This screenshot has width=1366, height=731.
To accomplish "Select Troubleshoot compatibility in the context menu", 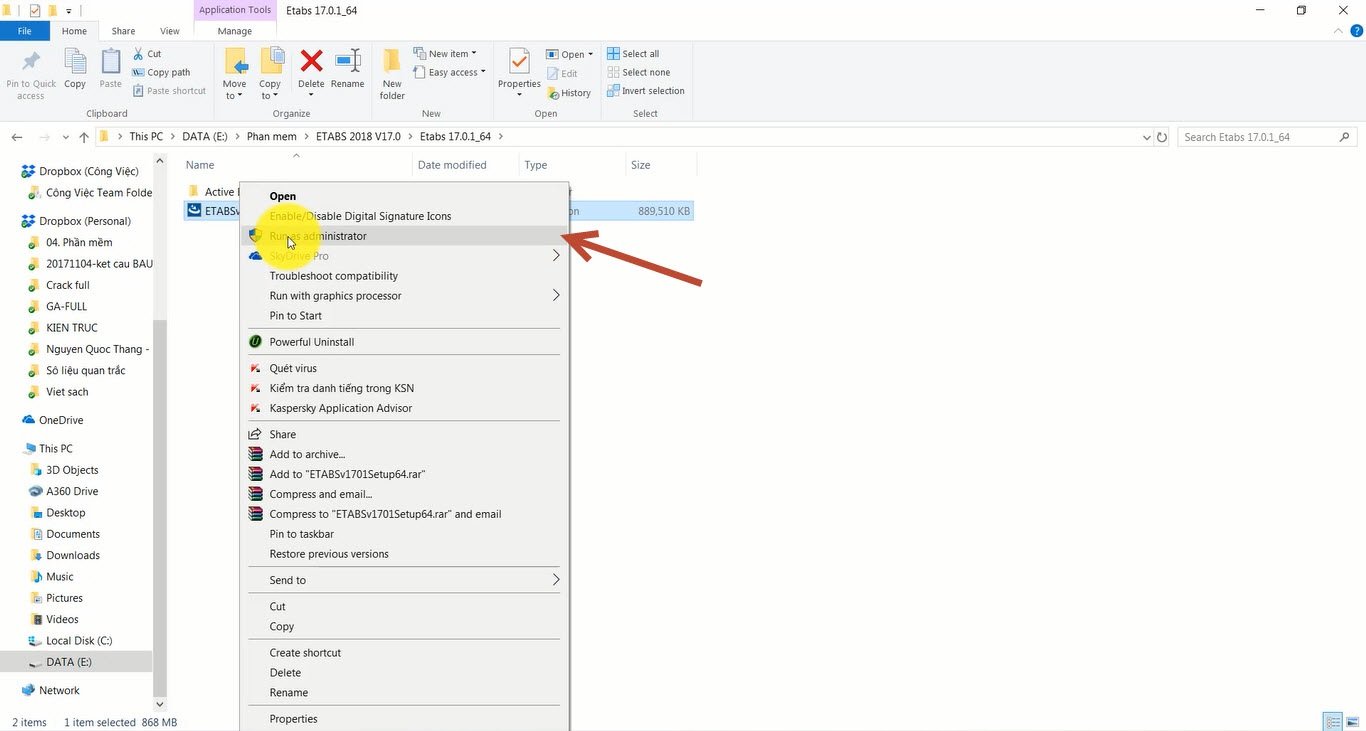I will pyautogui.click(x=405, y=276).
